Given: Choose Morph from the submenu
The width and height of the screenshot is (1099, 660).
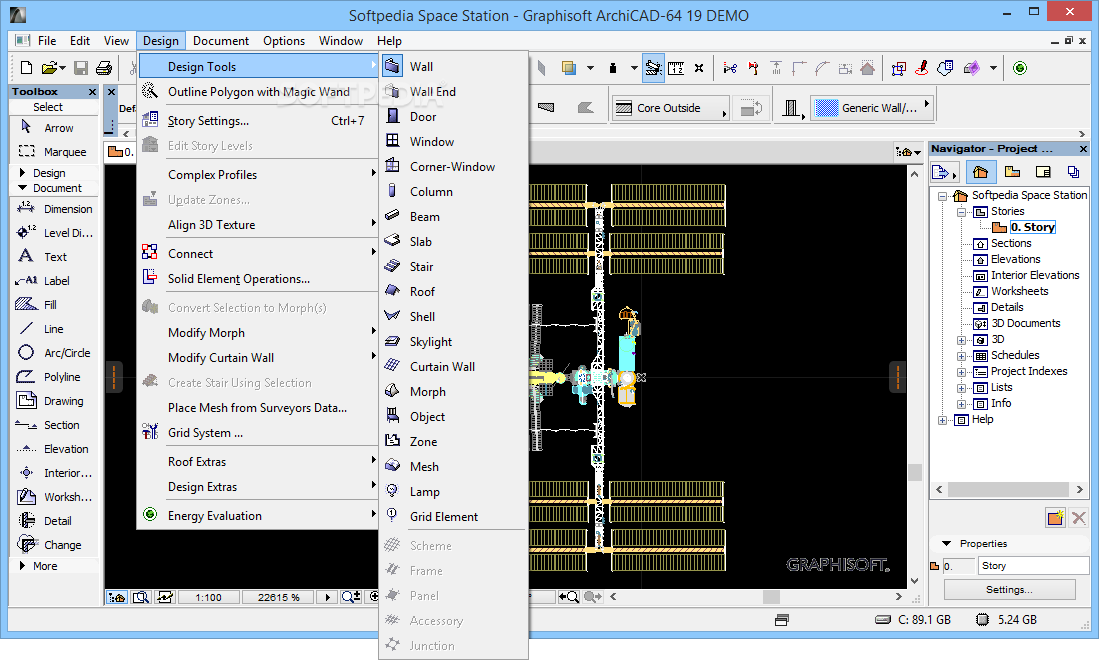Looking at the screenshot, I should click(x=453, y=392).
